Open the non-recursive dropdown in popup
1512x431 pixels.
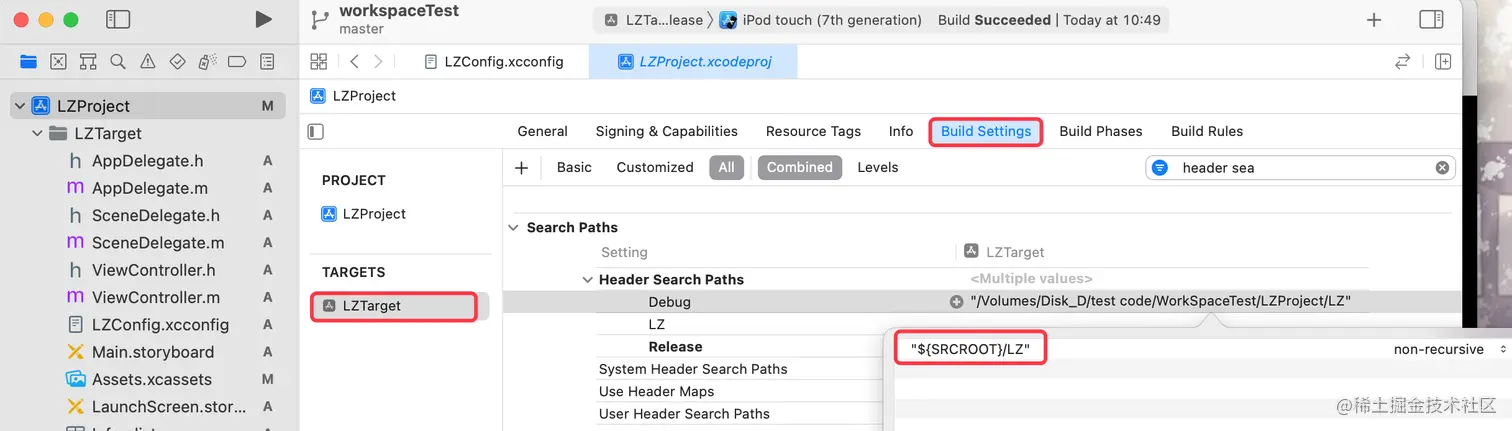1450,349
